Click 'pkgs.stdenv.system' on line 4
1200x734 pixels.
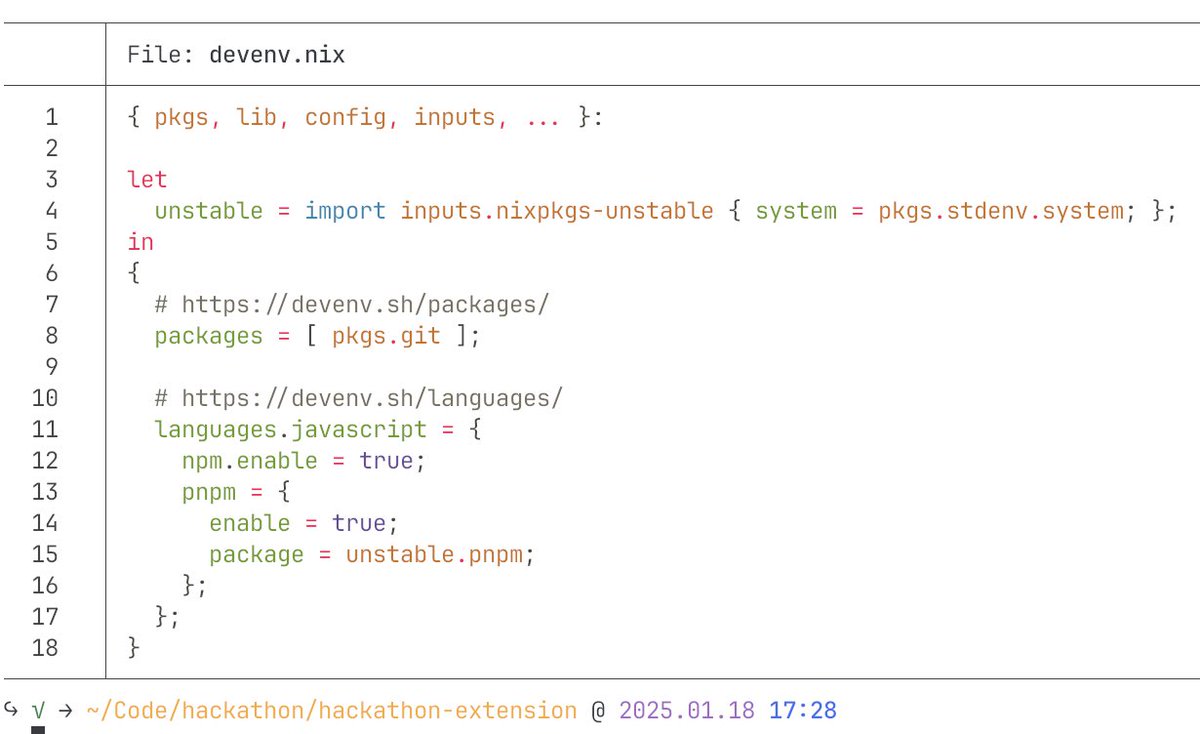1001,211
